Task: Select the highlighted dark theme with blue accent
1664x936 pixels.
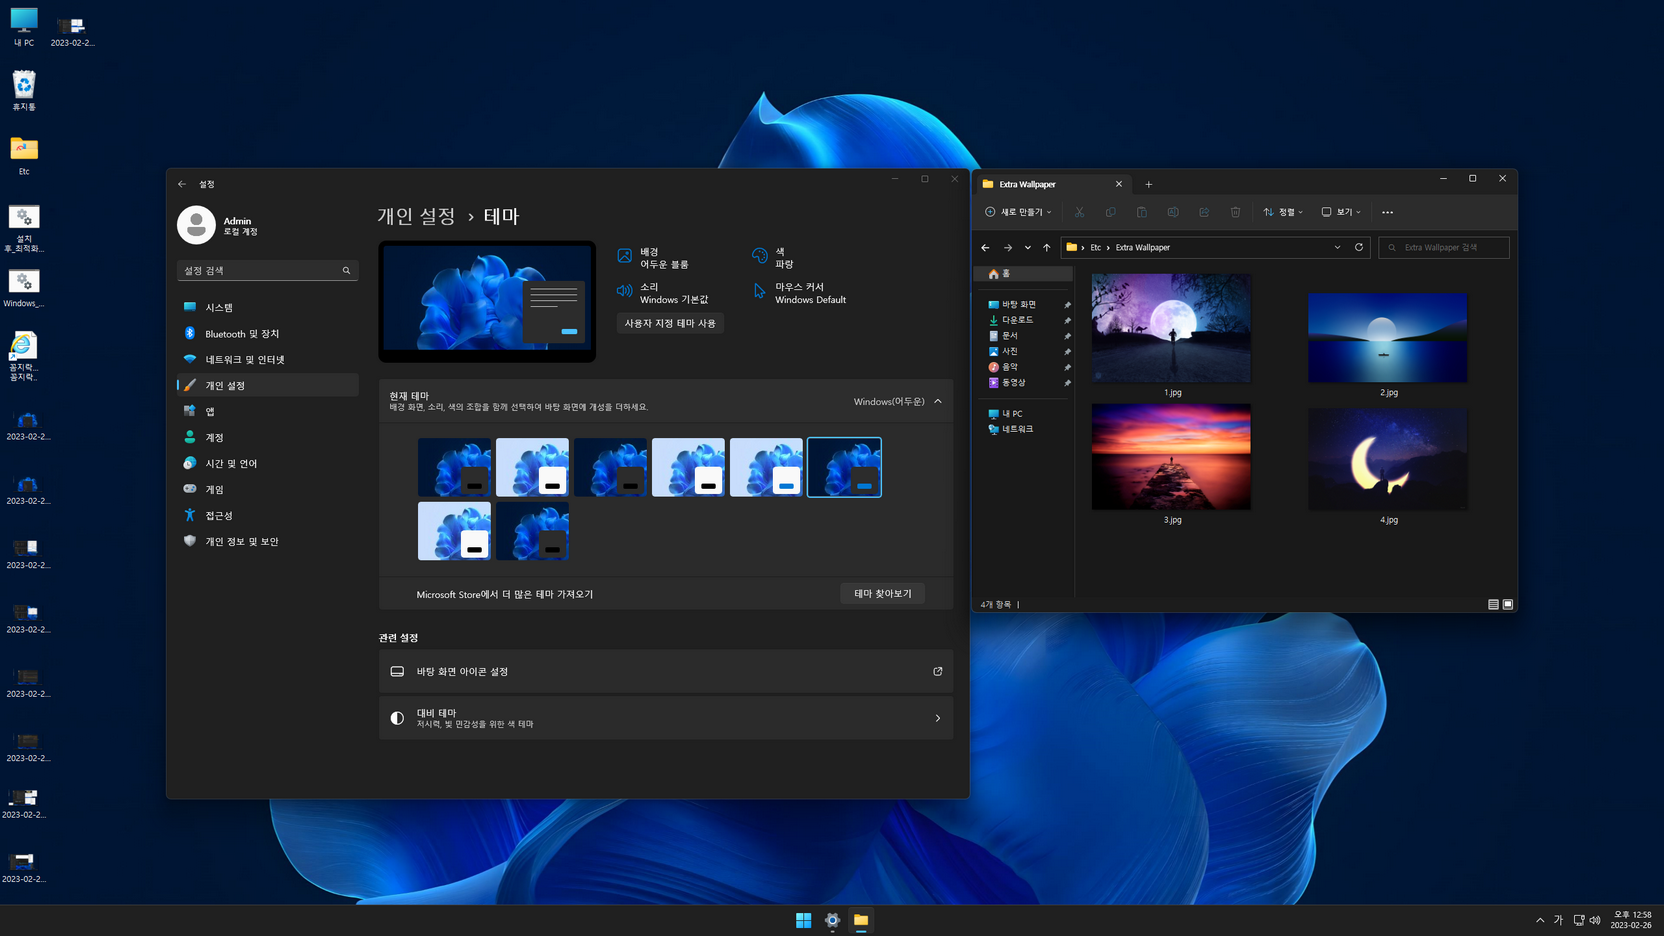Action: (844, 467)
